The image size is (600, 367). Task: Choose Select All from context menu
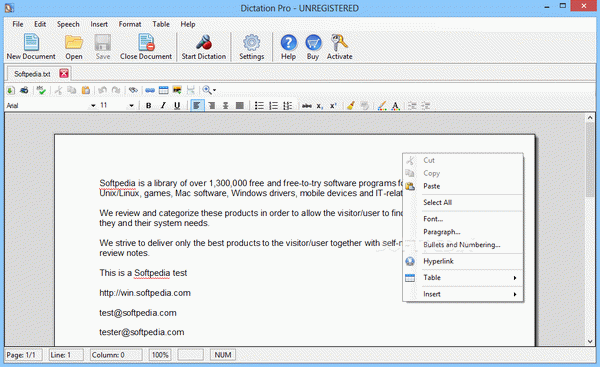pyautogui.click(x=463, y=203)
